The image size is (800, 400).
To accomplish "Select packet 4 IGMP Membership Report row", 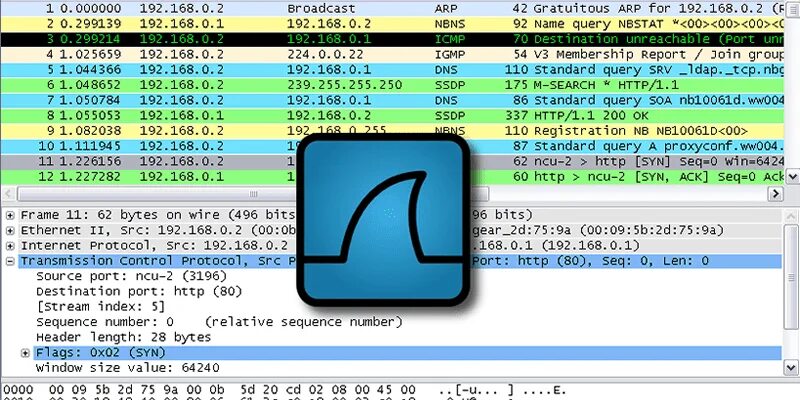I will click(392, 55).
